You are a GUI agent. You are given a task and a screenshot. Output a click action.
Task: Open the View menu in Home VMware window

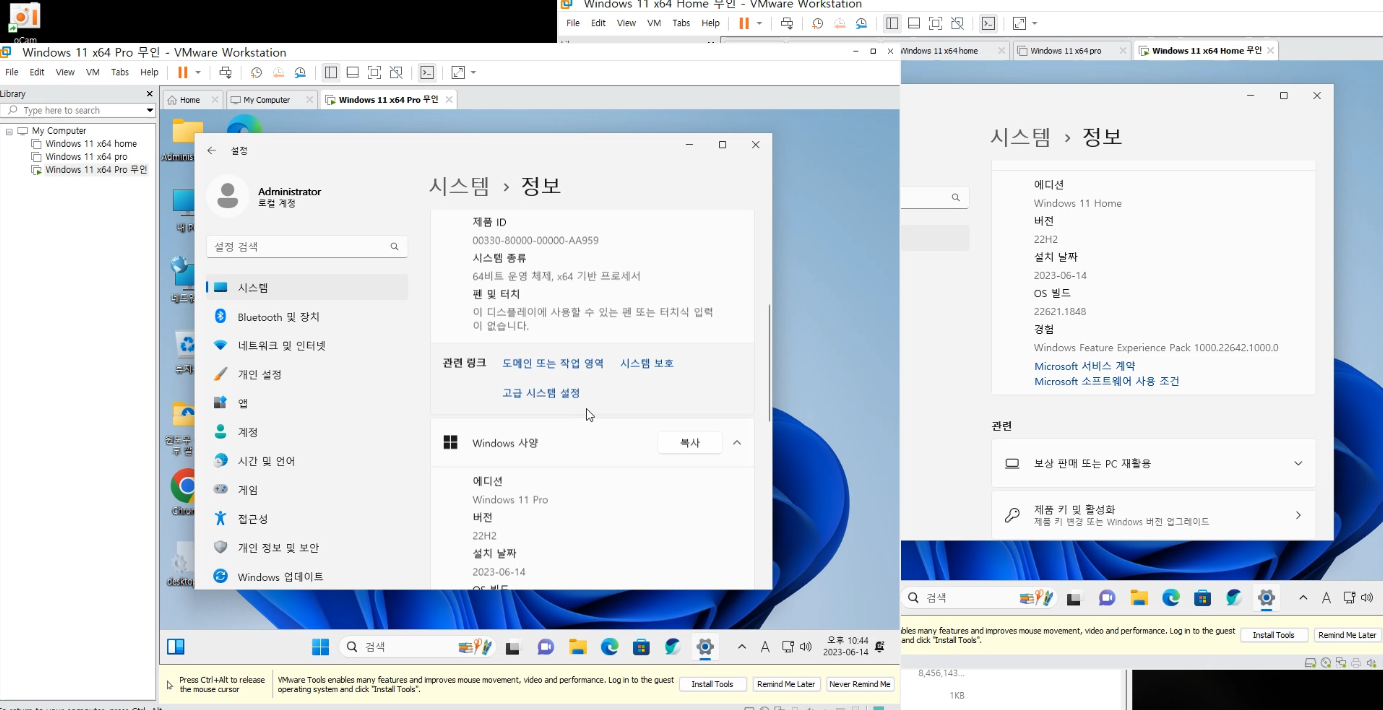tap(625, 22)
